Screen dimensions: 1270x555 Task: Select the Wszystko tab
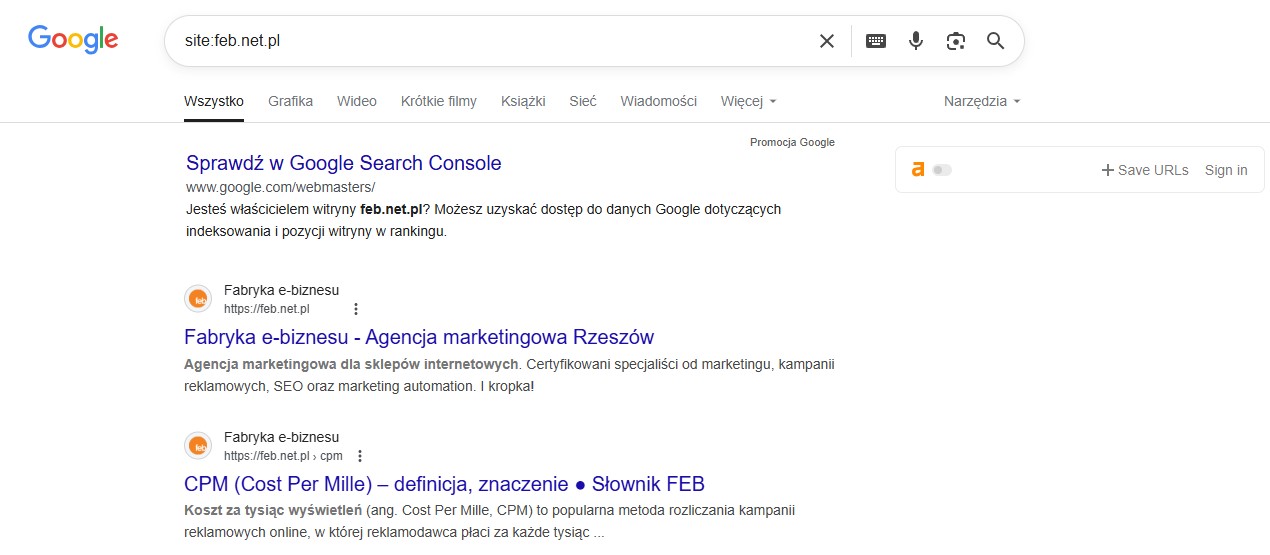point(214,101)
